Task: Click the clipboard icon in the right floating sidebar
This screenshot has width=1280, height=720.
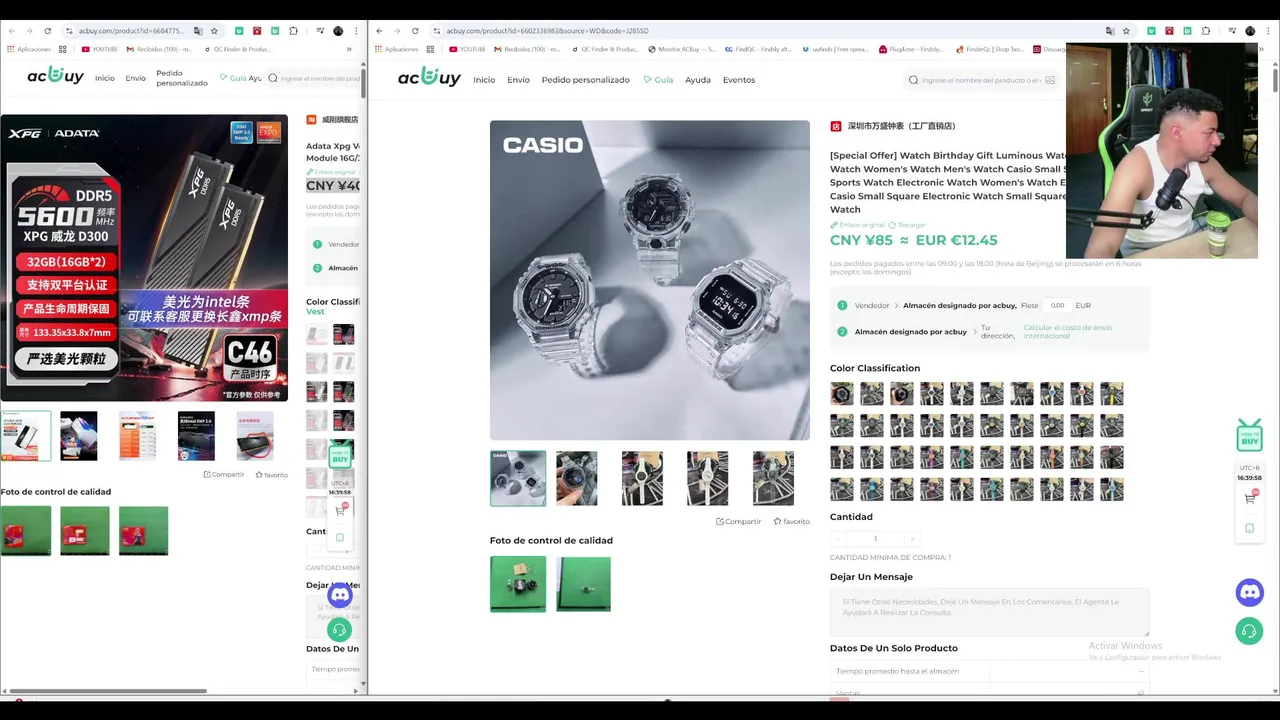Action: [1250, 528]
